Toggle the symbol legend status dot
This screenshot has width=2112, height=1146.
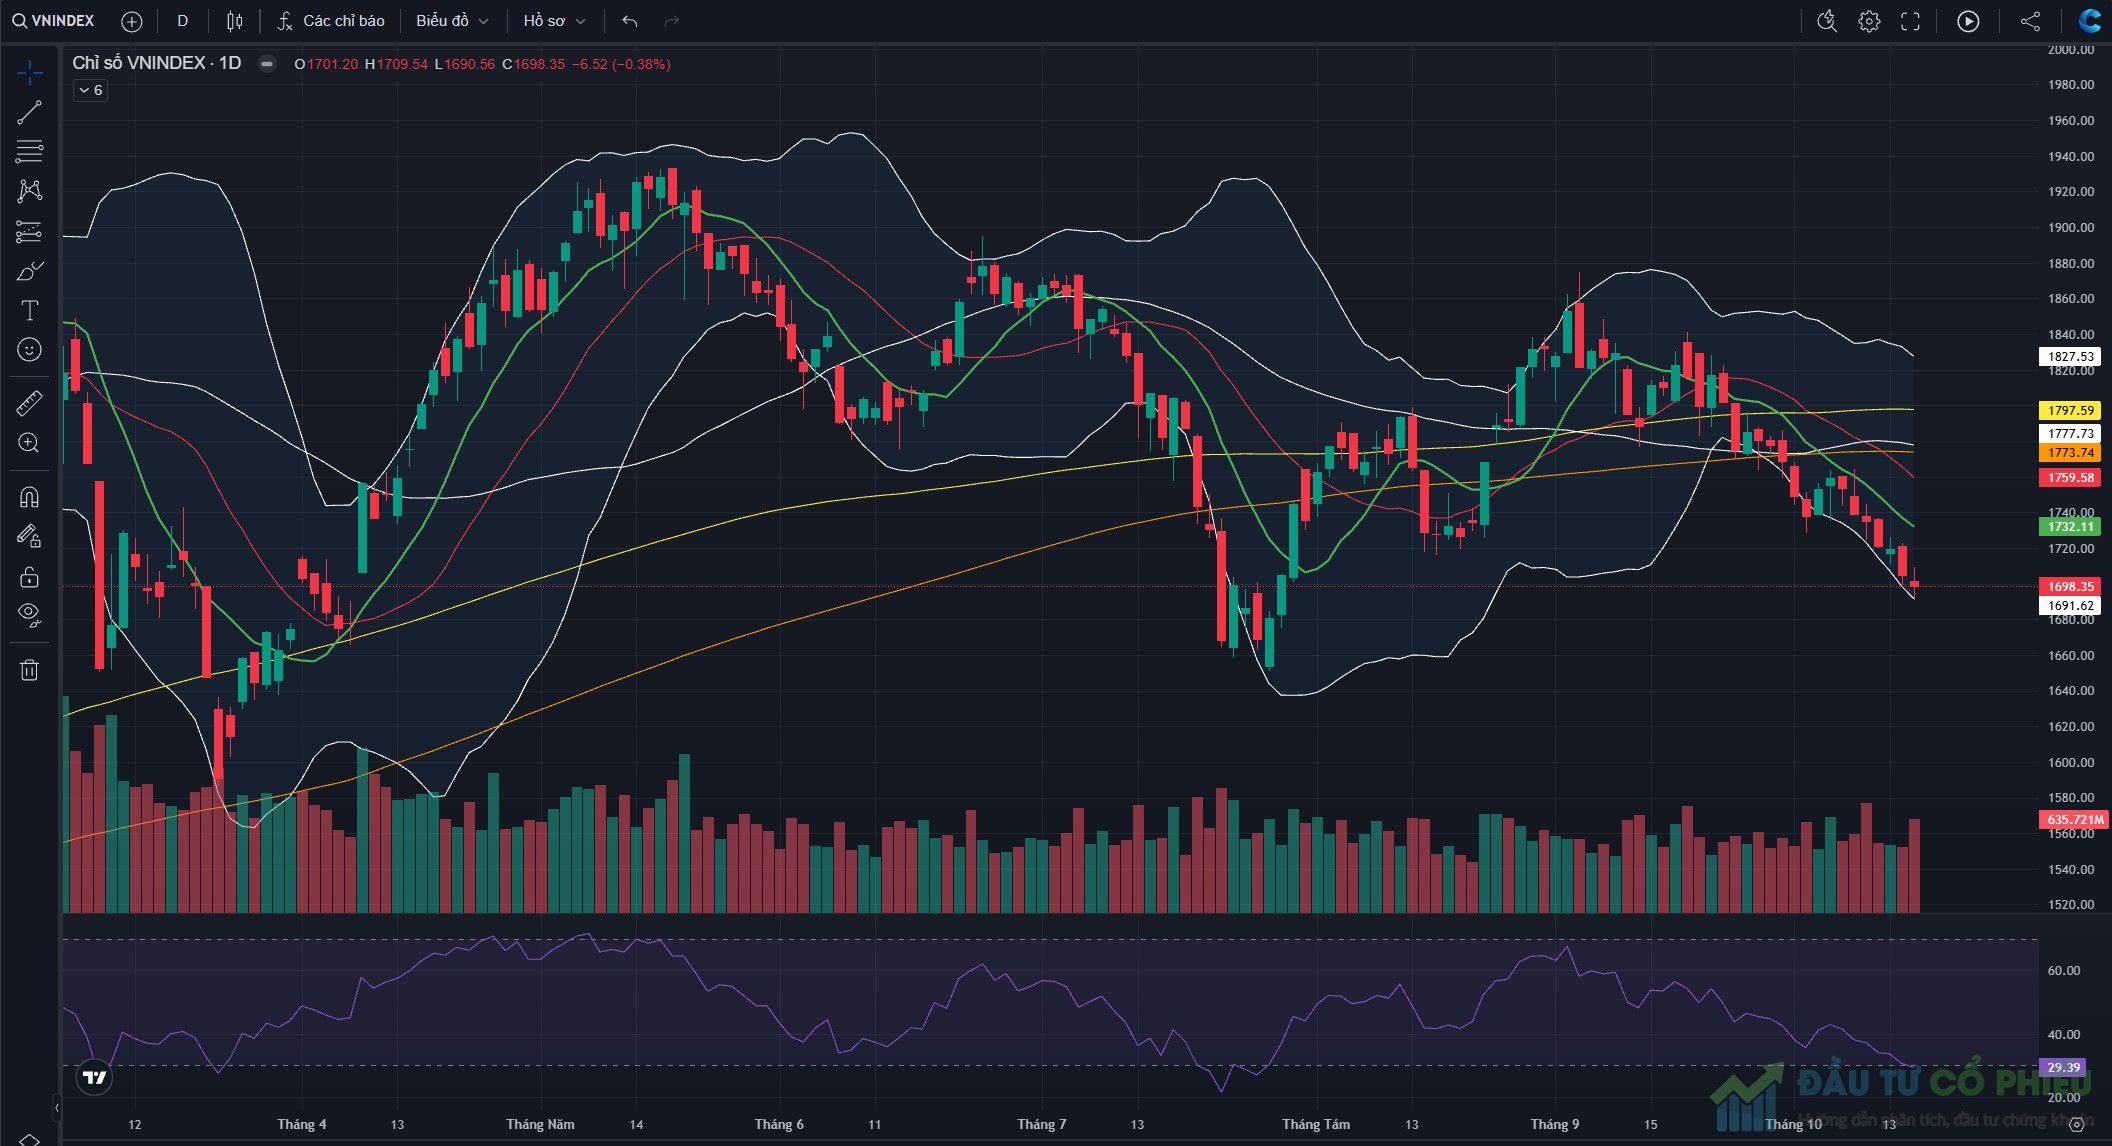(267, 63)
